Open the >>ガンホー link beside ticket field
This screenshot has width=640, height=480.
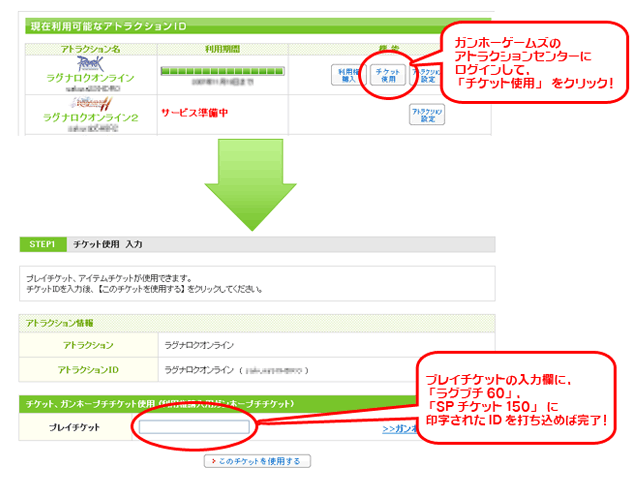[x=401, y=429]
